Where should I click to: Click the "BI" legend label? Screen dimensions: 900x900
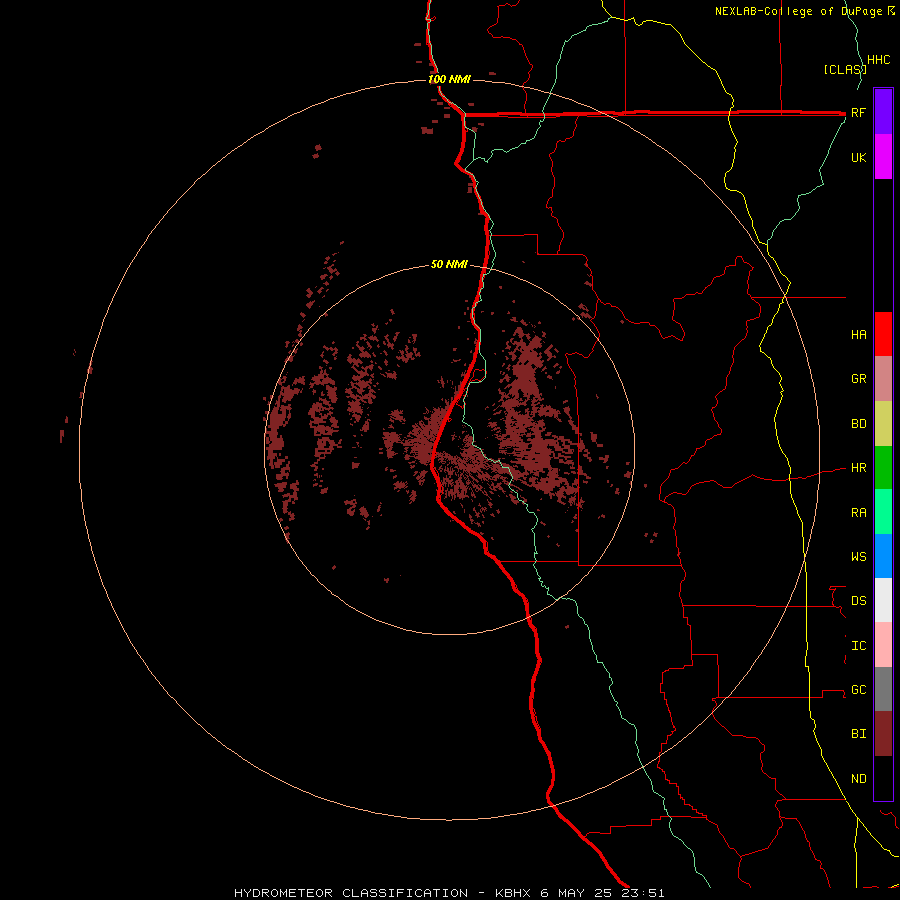pyautogui.click(x=858, y=734)
